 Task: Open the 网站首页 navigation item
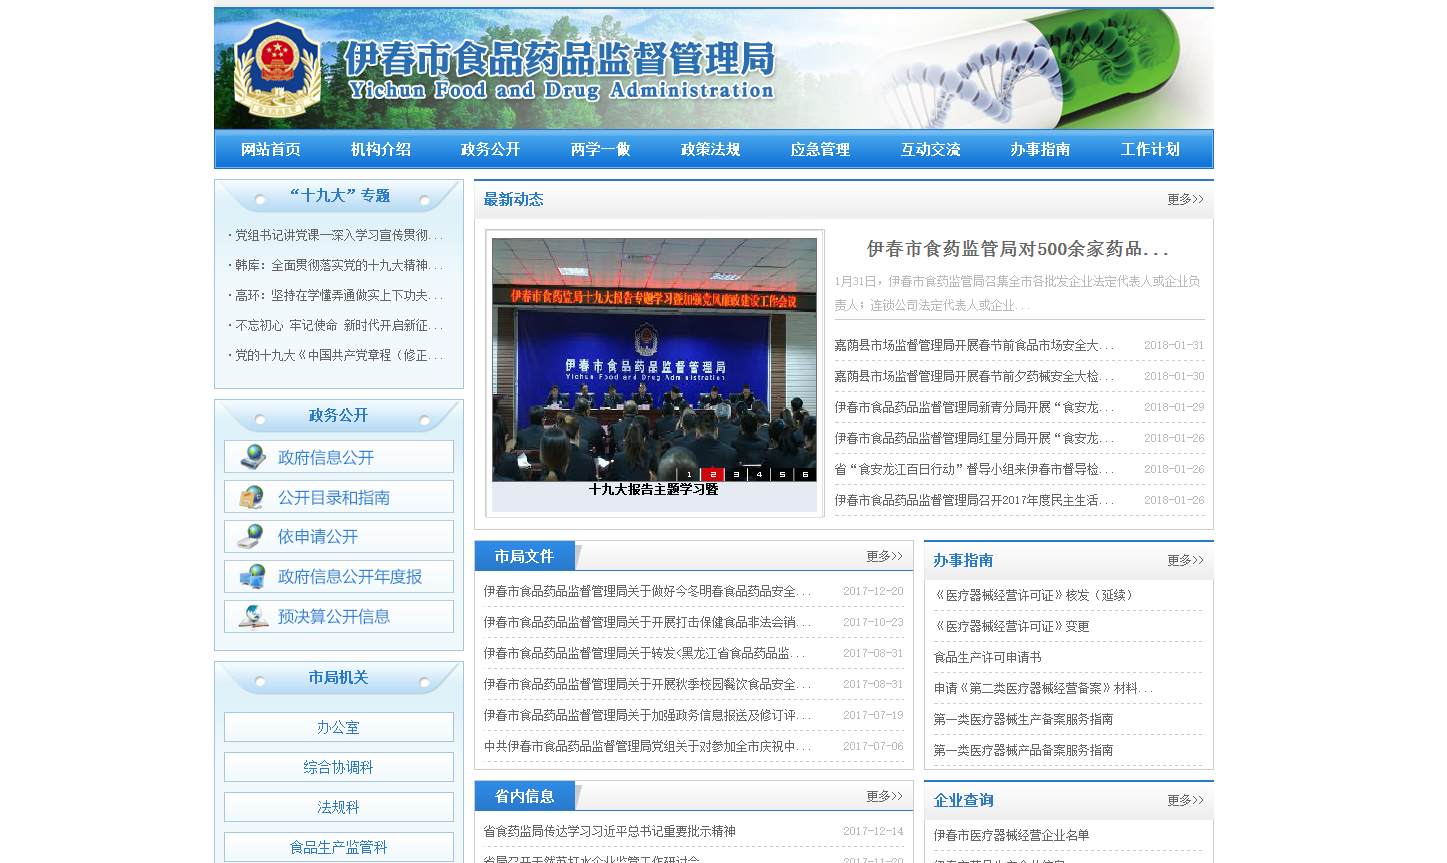tap(271, 149)
